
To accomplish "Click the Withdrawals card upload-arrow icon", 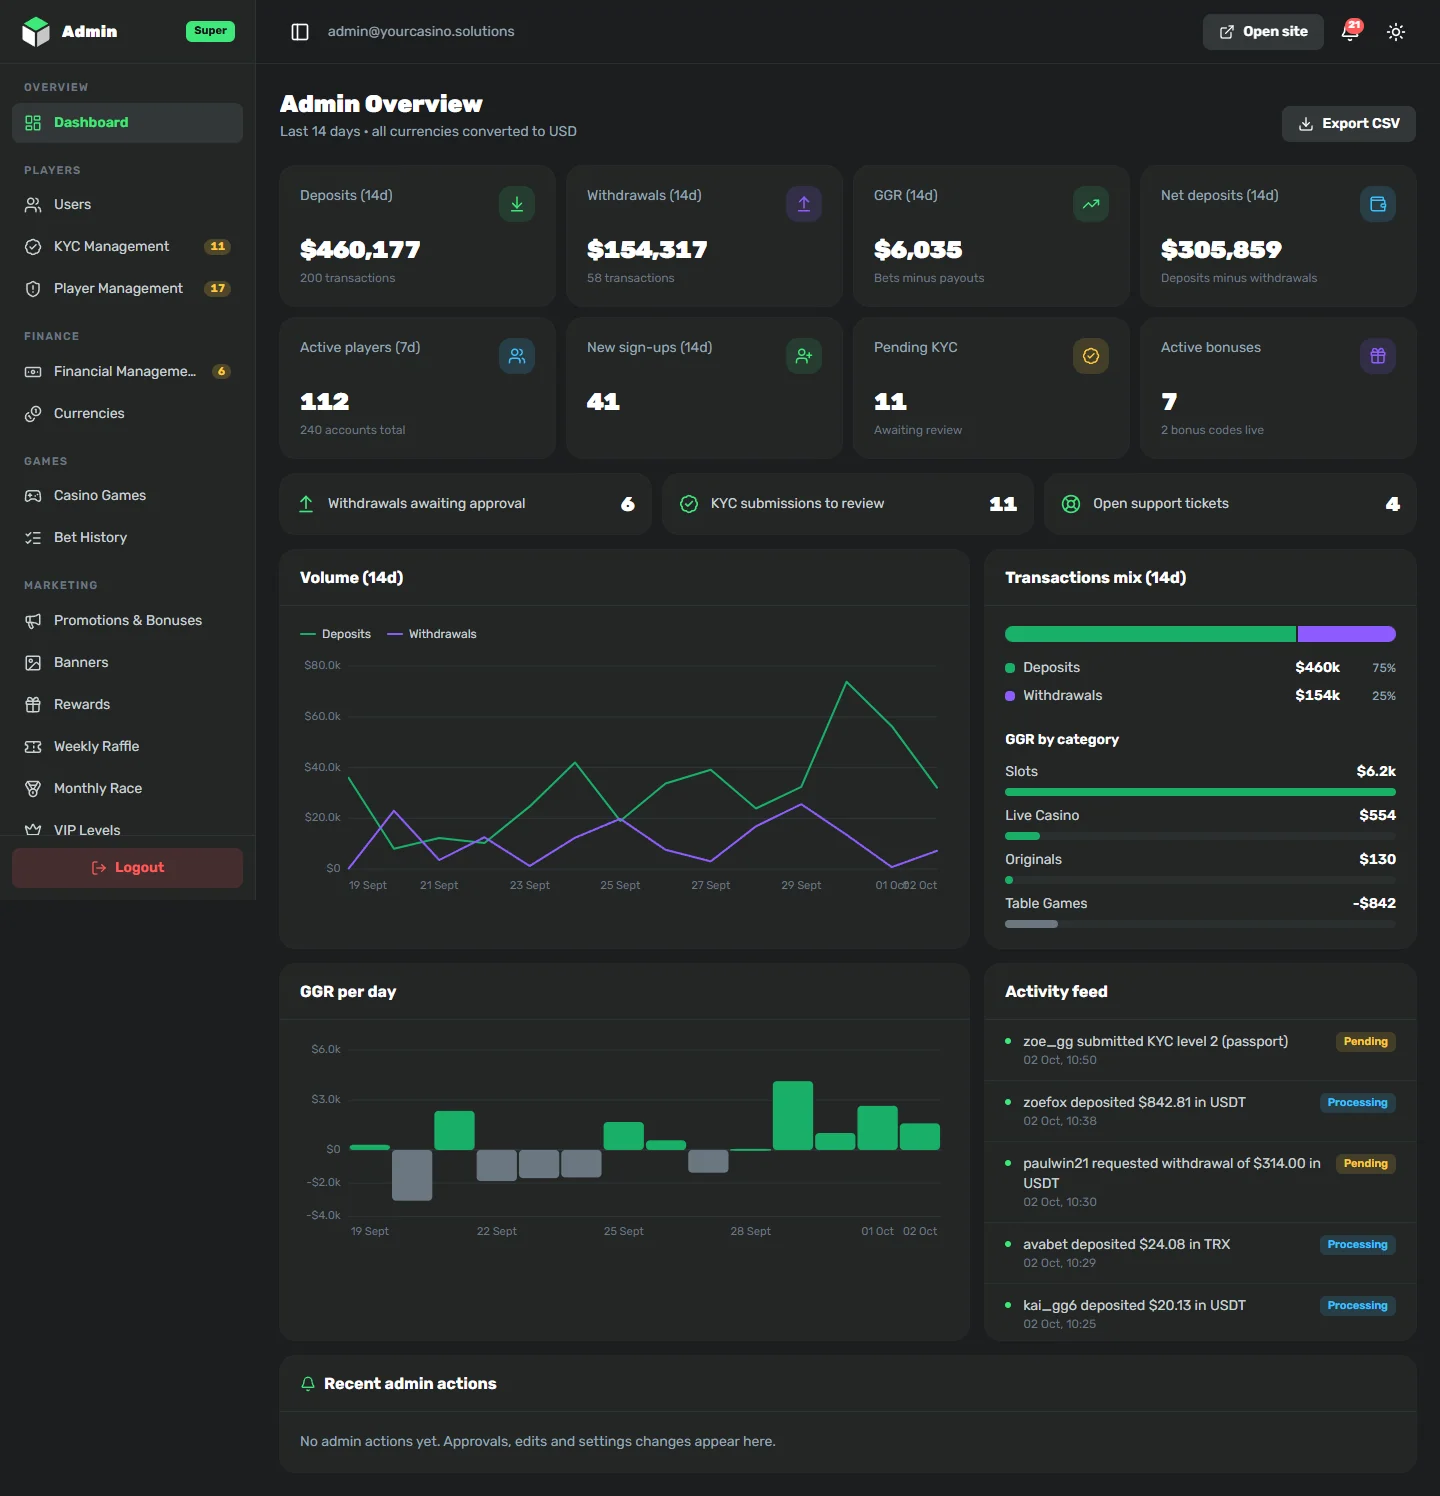I will coord(804,204).
